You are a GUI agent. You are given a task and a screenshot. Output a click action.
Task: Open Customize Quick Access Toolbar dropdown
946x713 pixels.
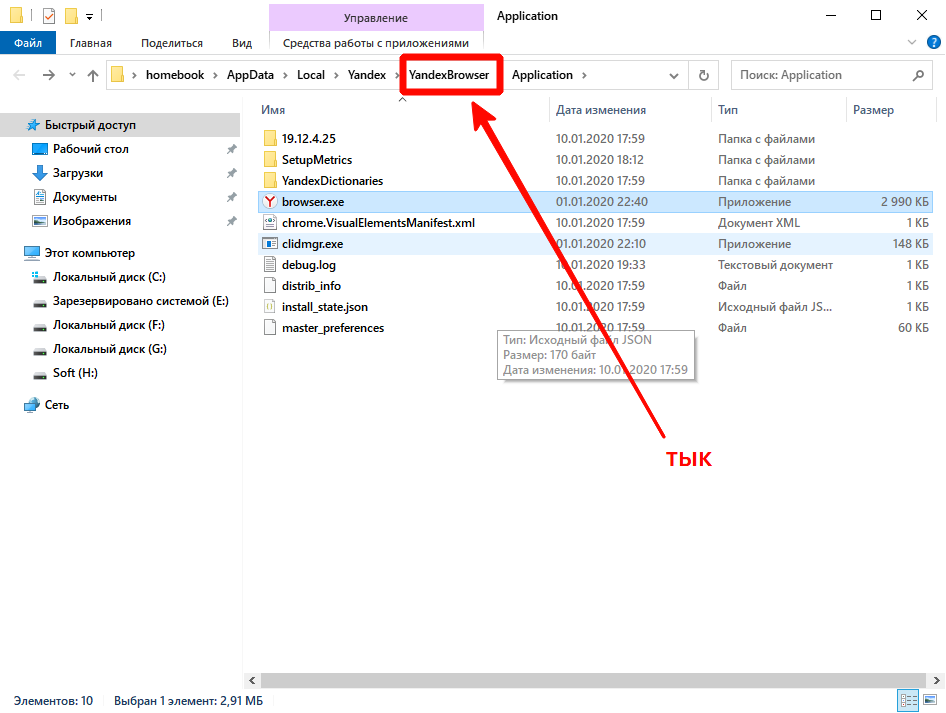click(89, 16)
